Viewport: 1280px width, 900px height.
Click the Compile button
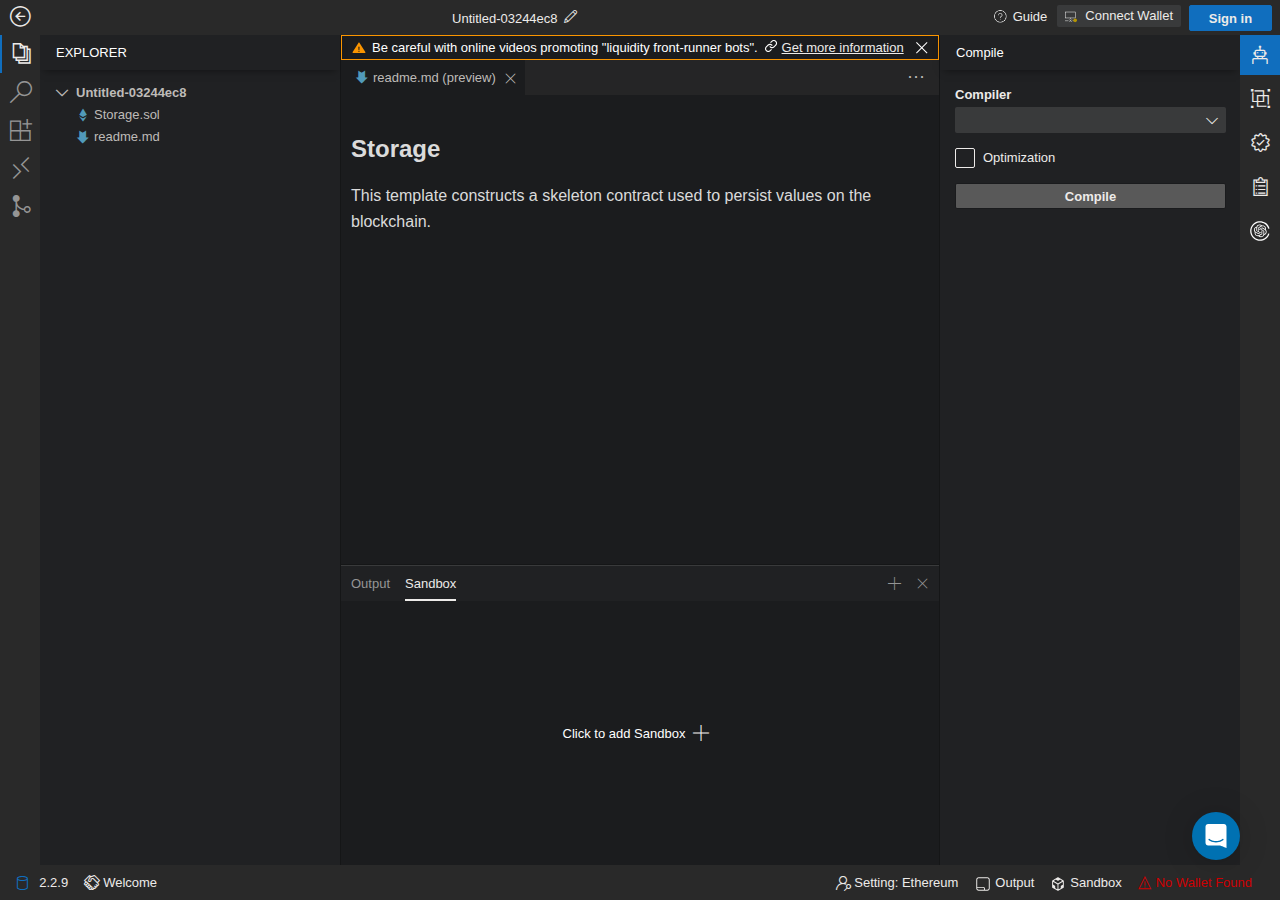point(1090,196)
